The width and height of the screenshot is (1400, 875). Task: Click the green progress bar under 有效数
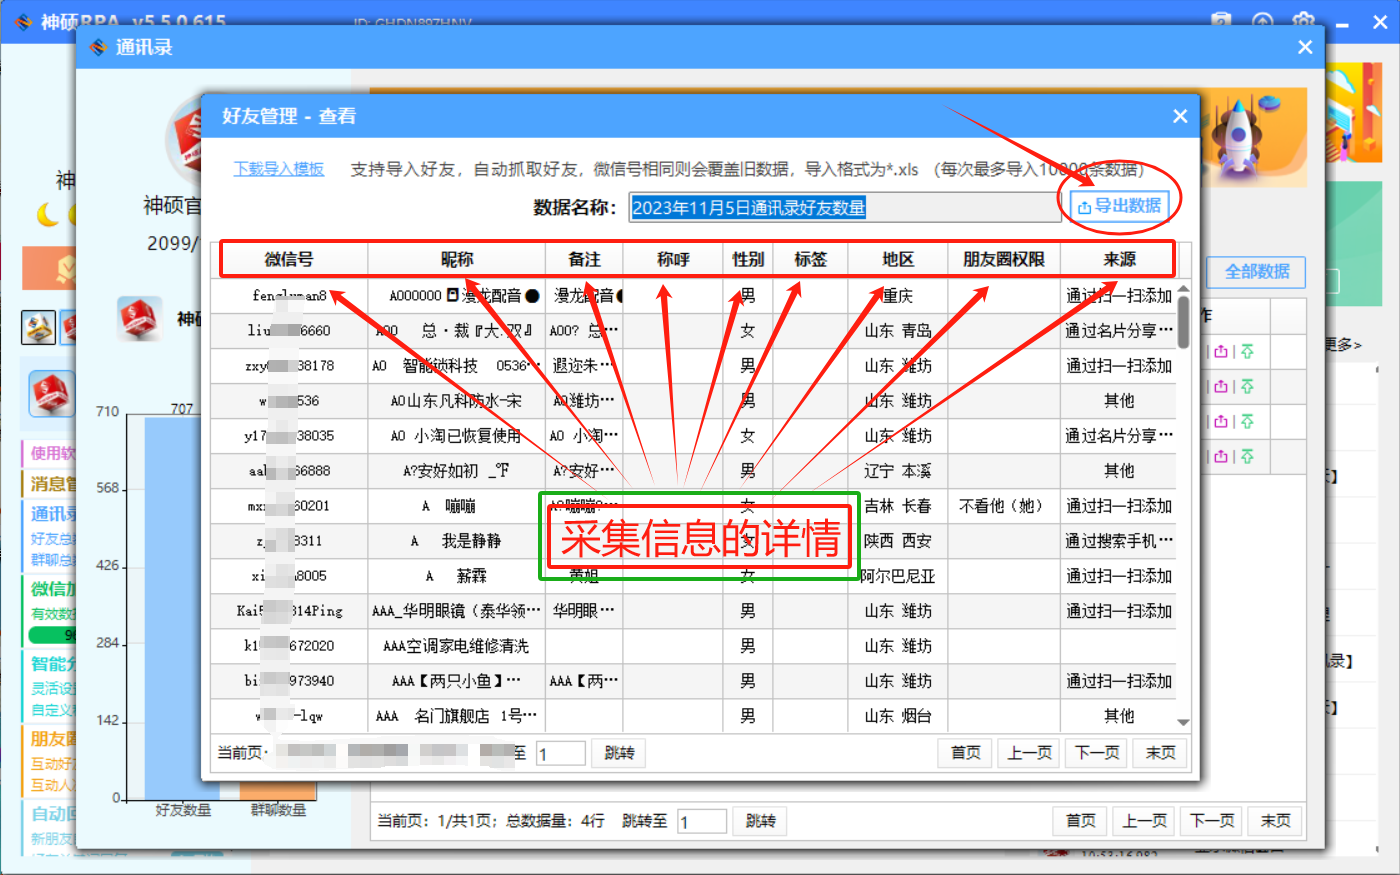pyautogui.click(x=50, y=634)
